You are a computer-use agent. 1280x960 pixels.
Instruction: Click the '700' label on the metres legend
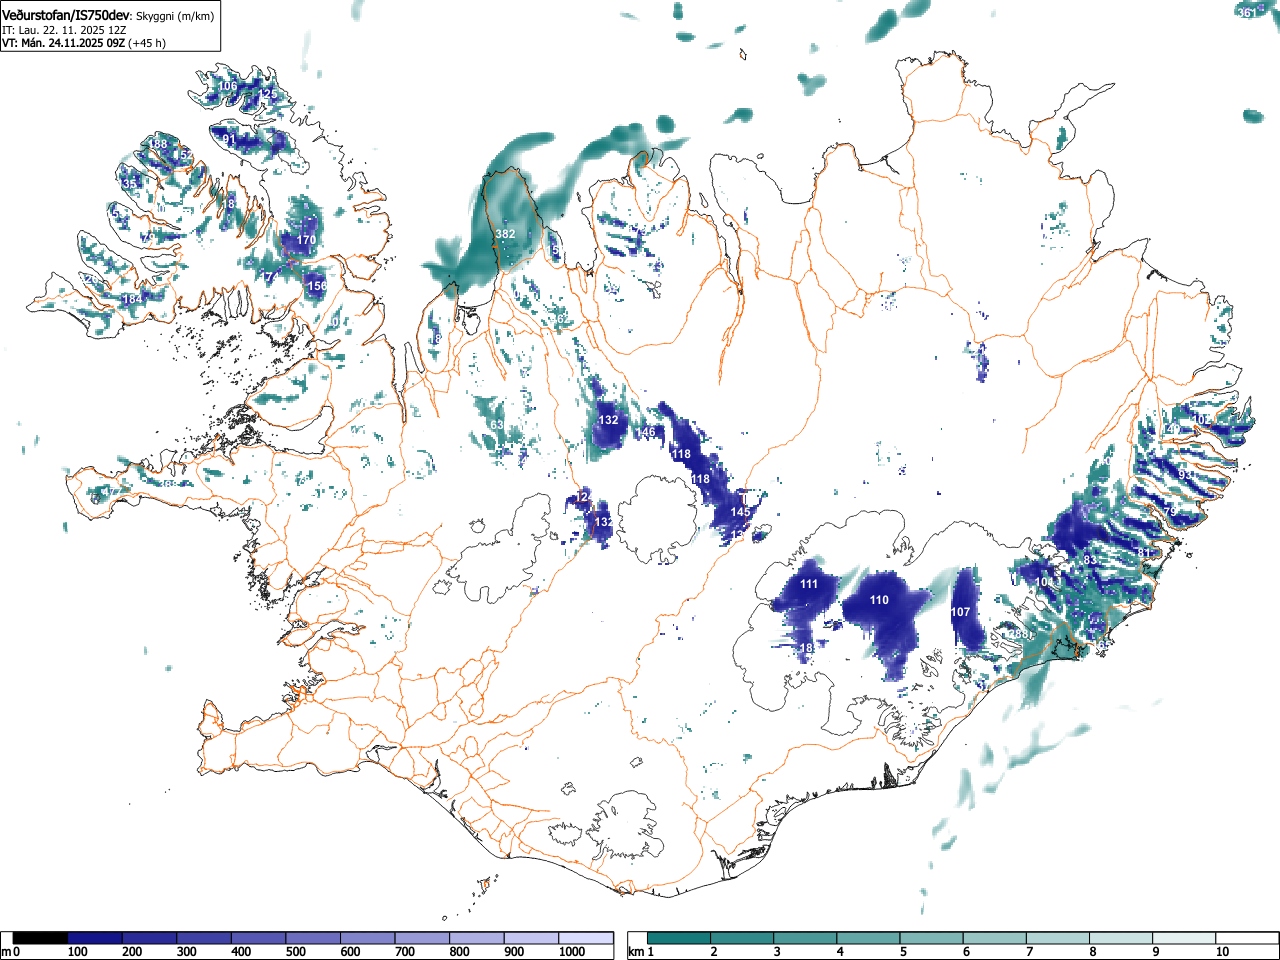coord(405,952)
